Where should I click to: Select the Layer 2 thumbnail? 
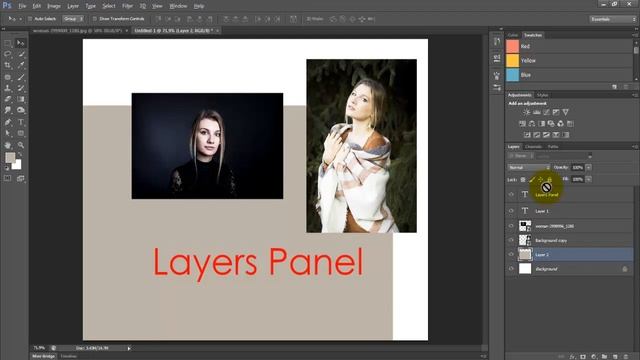525,254
